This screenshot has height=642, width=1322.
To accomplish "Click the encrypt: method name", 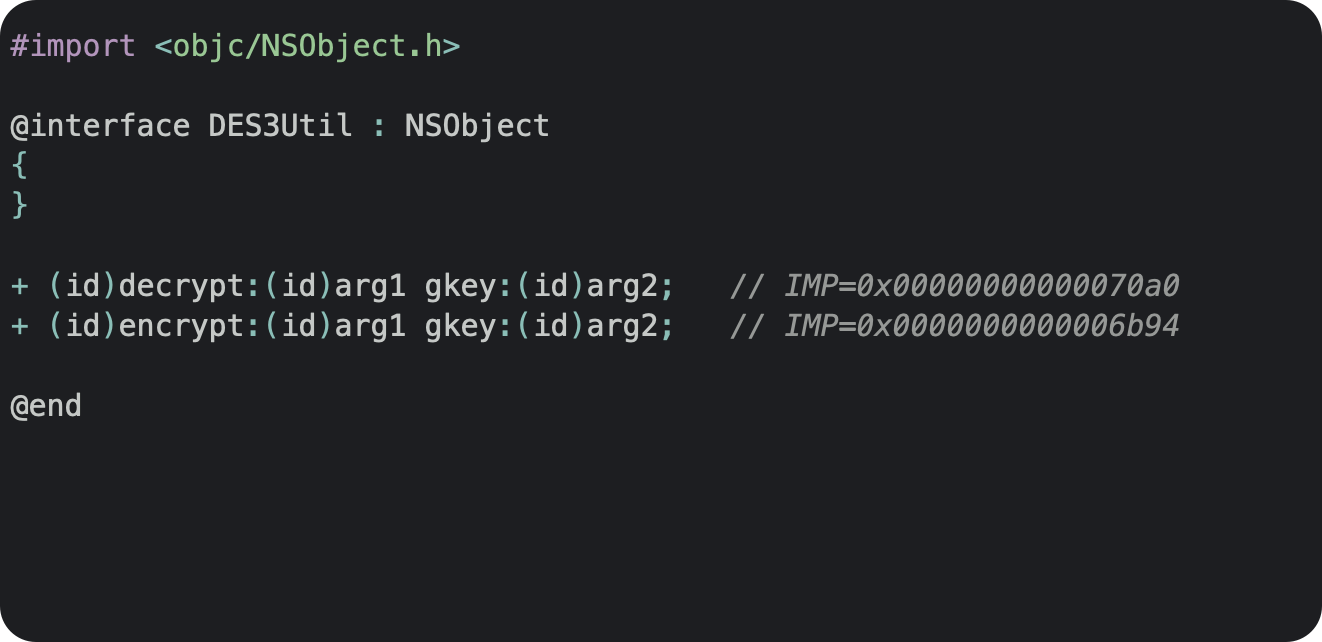I will pyautogui.click(x=189, y=327).
